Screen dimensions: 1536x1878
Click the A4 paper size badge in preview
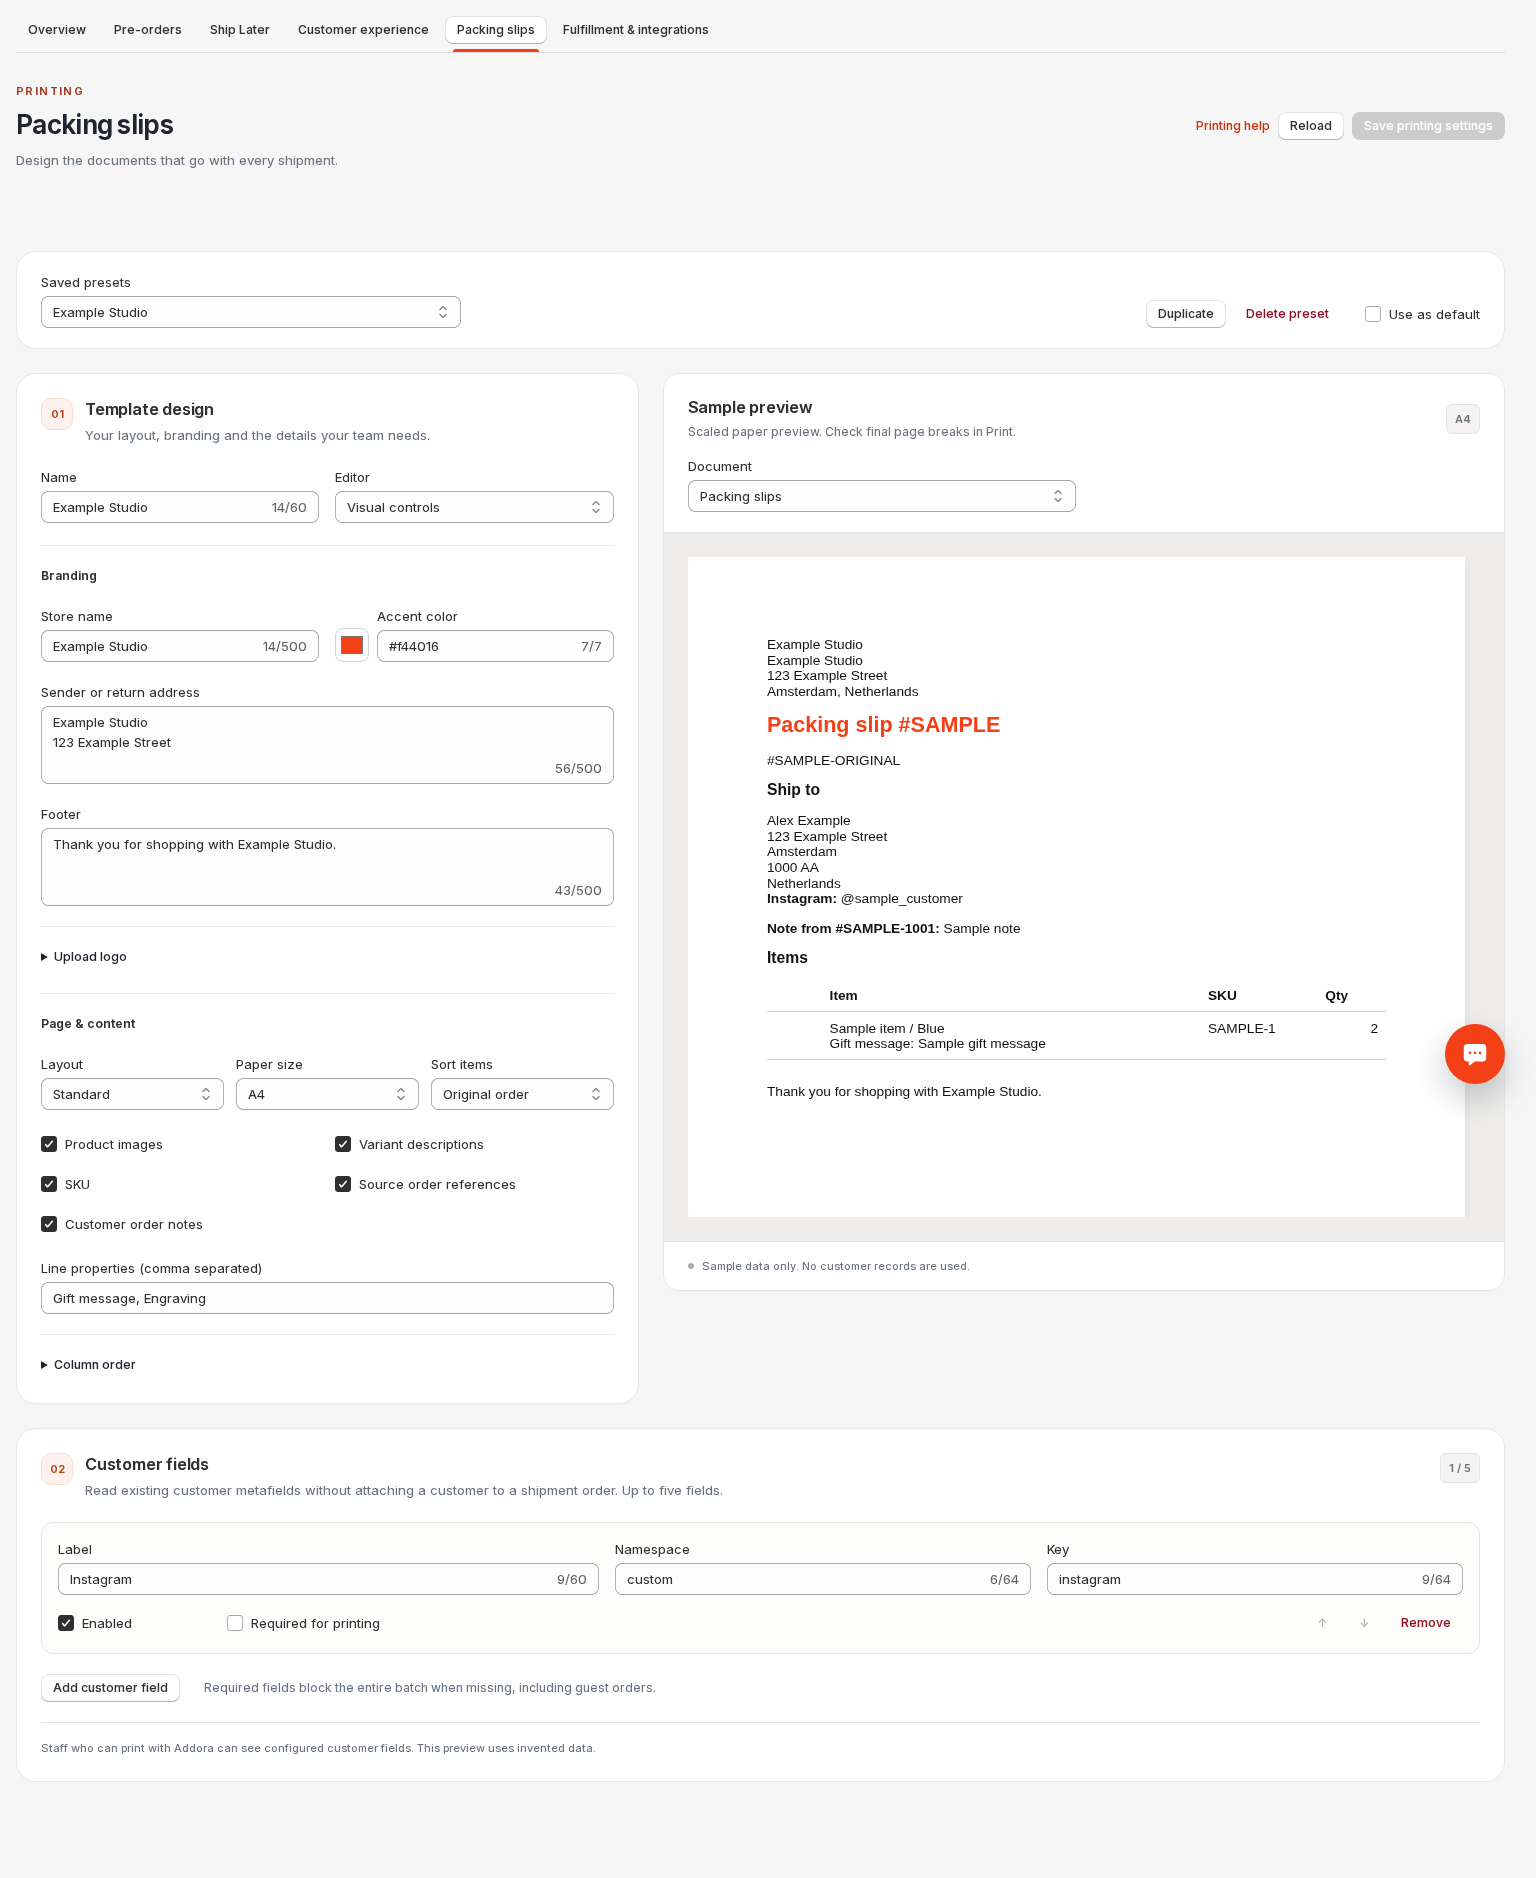(x=1462, y=419)
